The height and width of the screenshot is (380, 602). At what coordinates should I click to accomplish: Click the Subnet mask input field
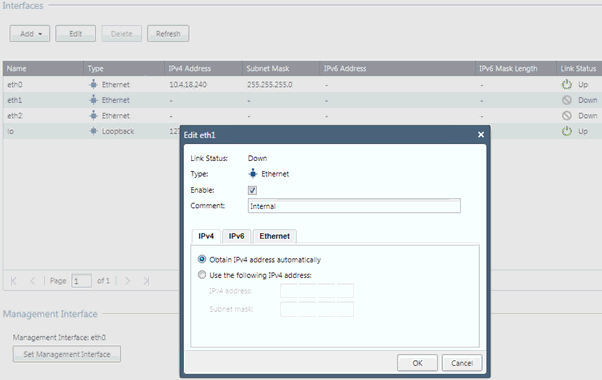317,309
